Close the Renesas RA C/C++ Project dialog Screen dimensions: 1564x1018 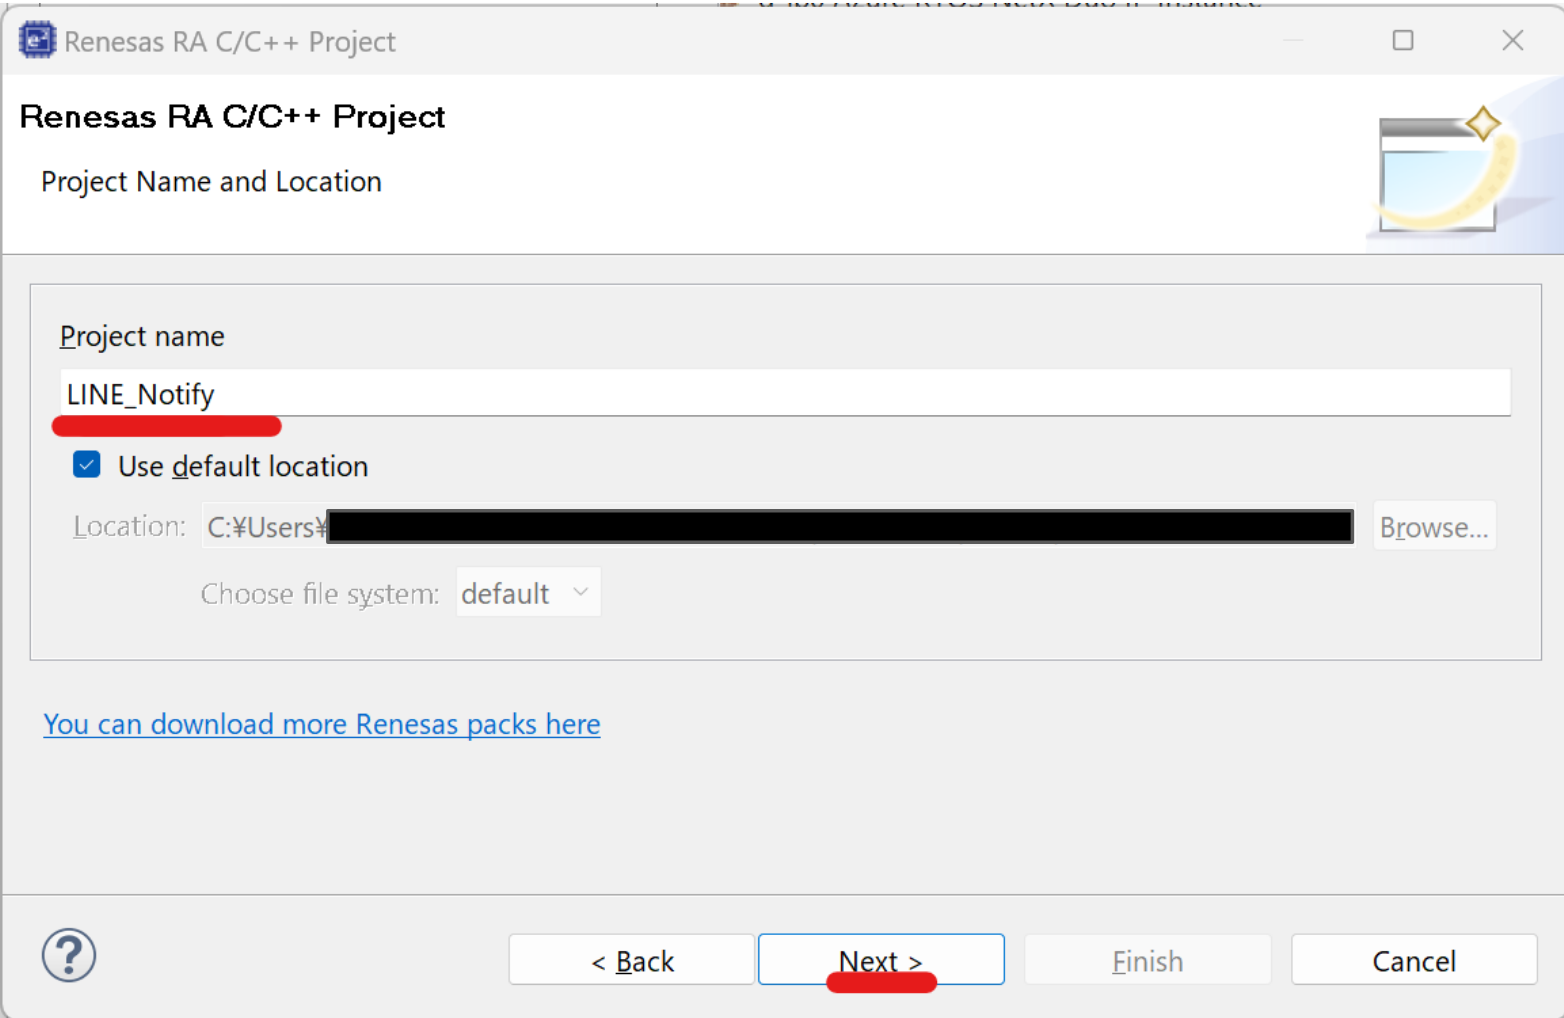(1513, 40)
